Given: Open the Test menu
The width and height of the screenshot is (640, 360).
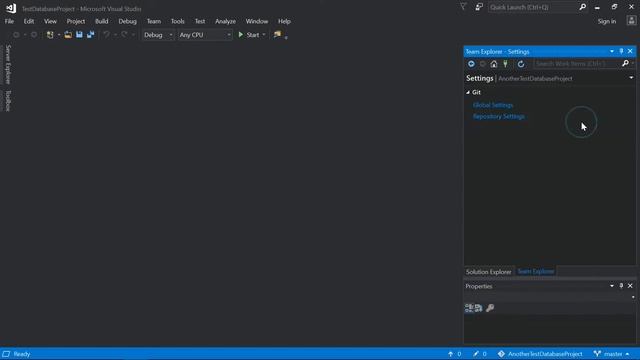Looking at the screenshot, I should pyautogui.click(x=200, y=21).
